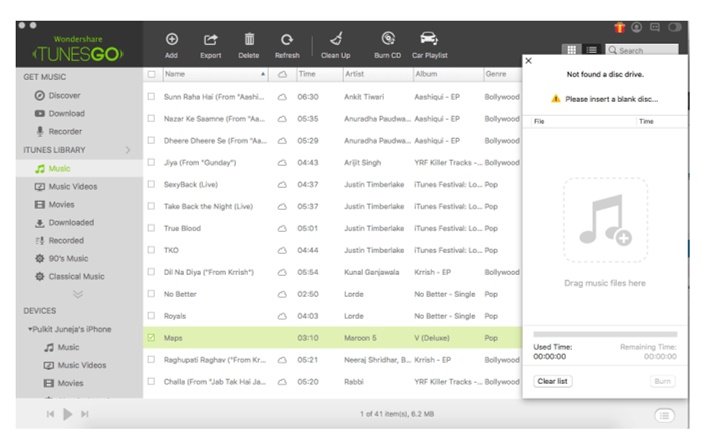Sort by the Time column header

(319, 74)
